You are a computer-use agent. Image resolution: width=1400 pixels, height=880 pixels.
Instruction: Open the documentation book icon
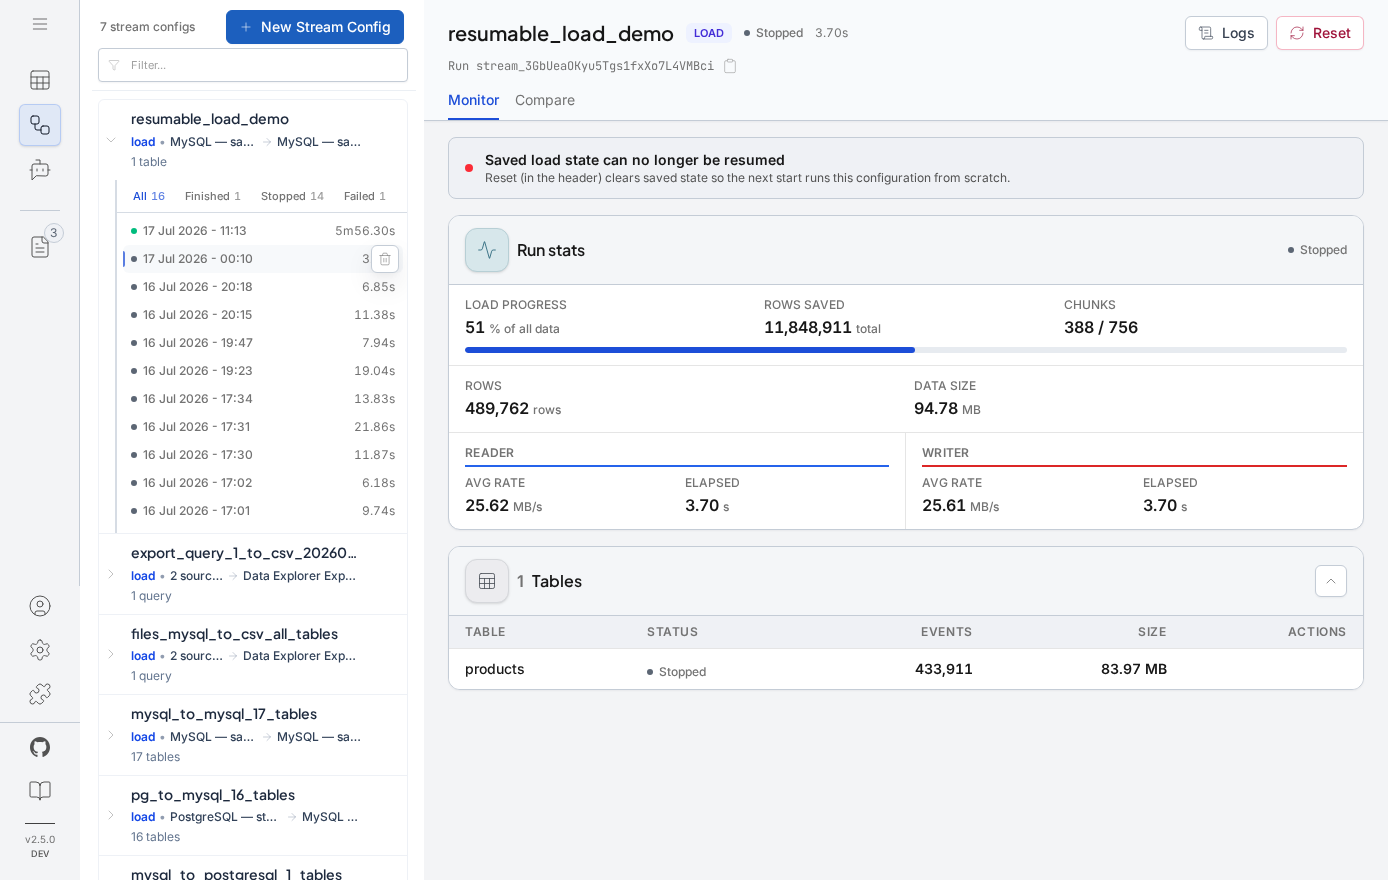click(x=40, y=791)
